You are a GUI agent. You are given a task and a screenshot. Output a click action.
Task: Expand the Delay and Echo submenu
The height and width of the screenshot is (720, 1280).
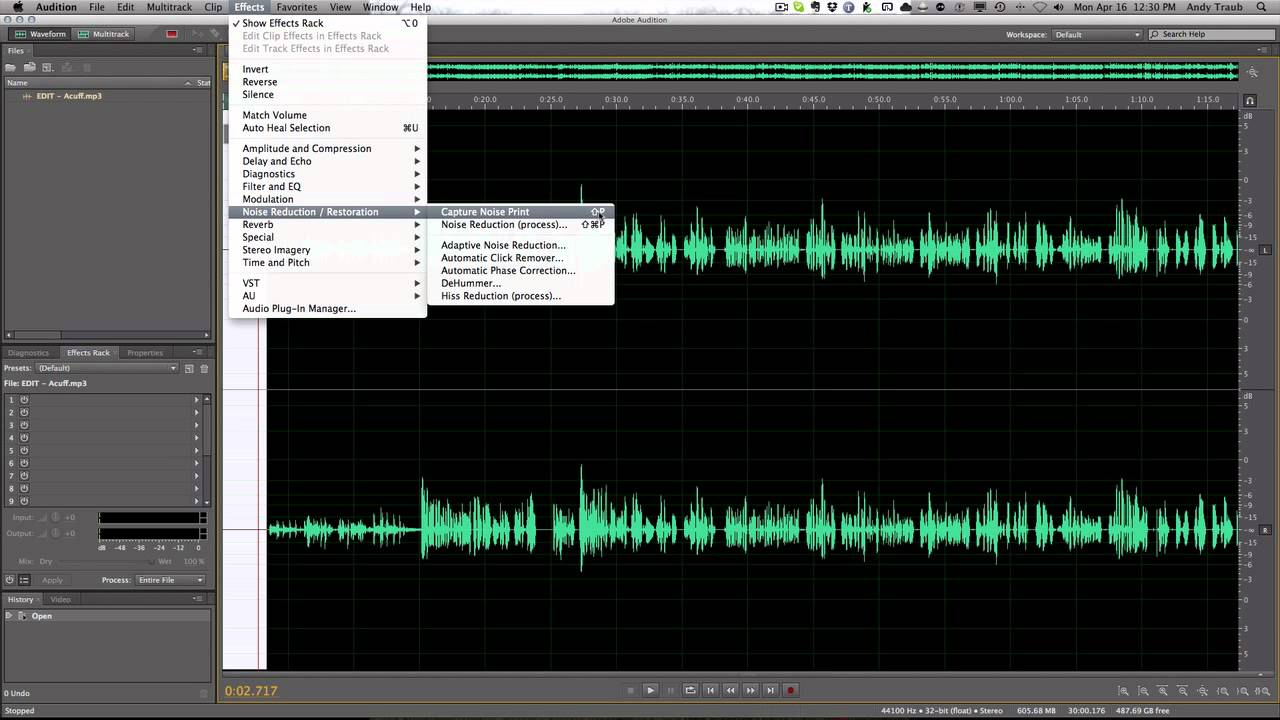(x=328, y=161)
